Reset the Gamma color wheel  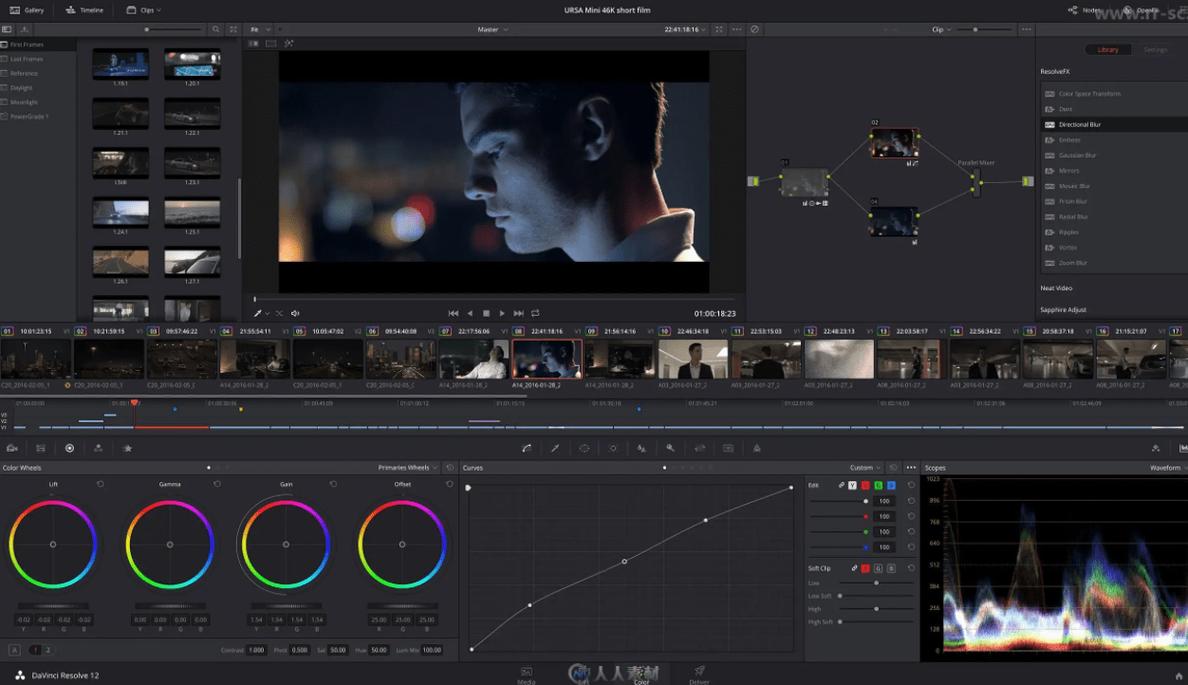pos(217,483)
